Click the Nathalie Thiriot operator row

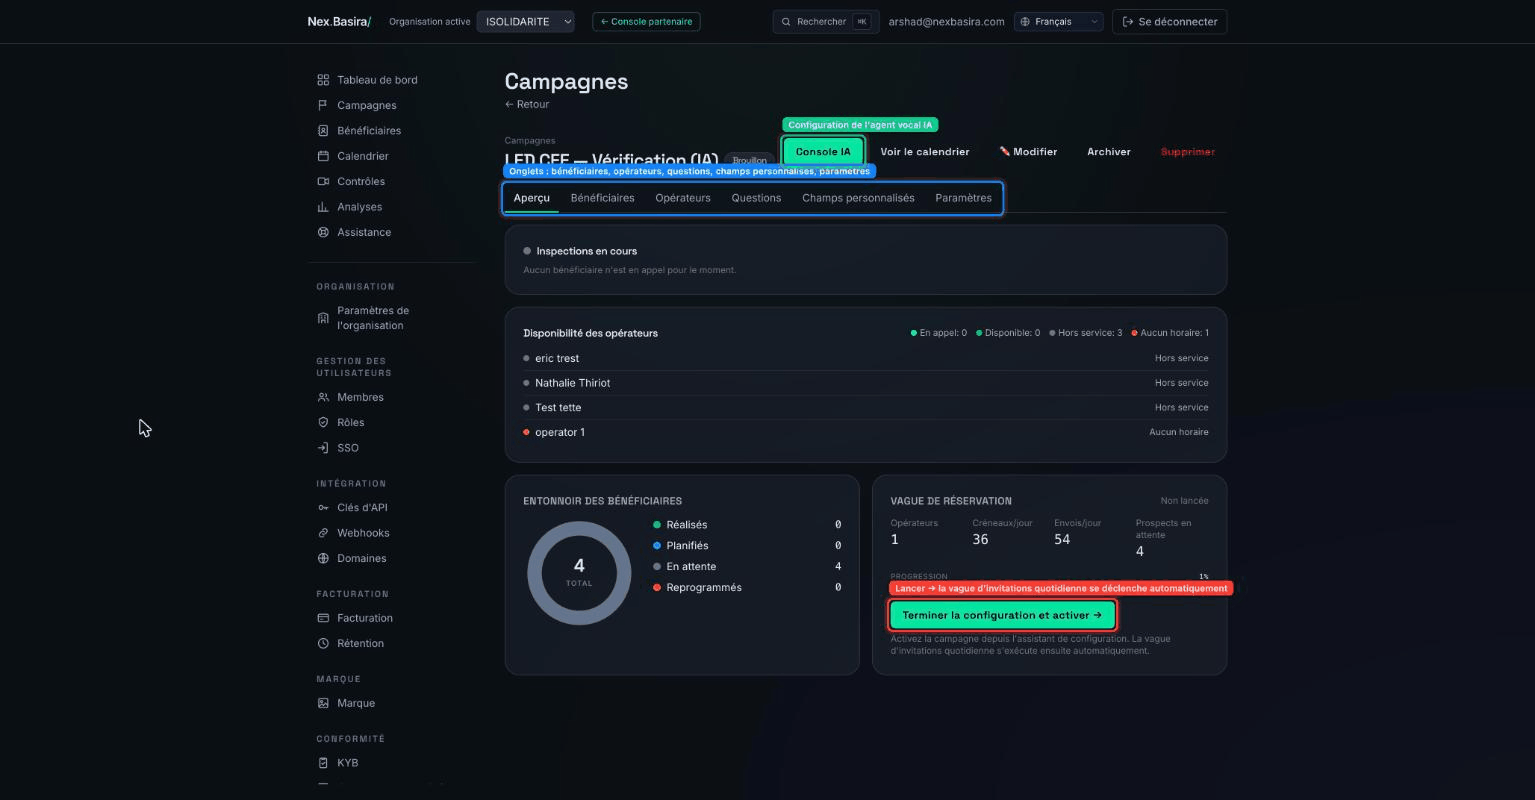(x=866, y=383)
